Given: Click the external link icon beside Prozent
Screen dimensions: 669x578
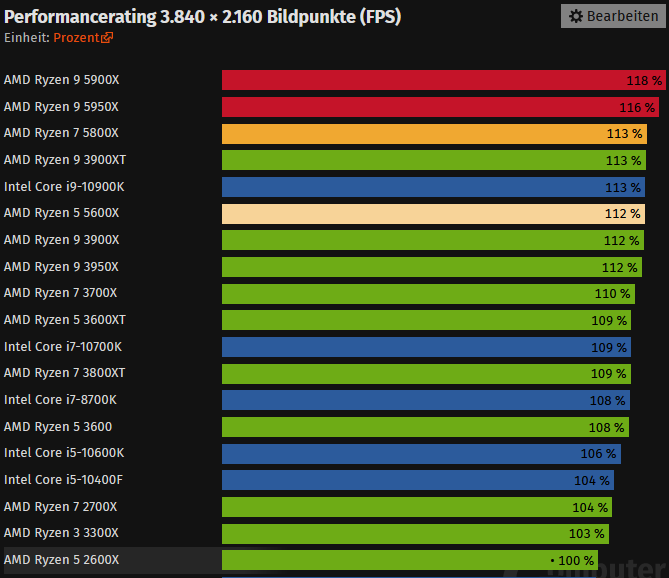Looking at the screenshot, I should [x=107, y=38].
